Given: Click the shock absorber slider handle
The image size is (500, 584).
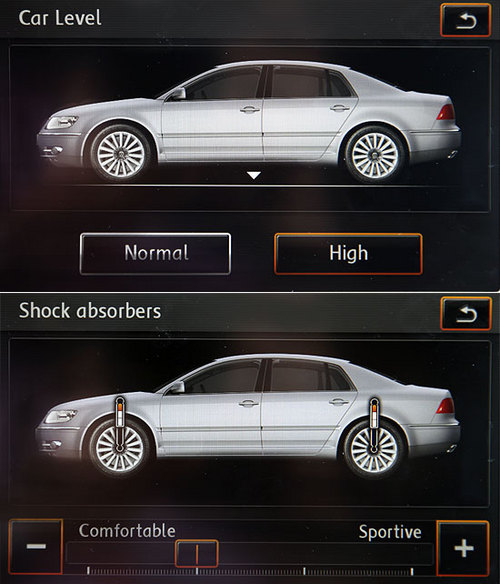Looking at the screenshot, I should point(197,553).
